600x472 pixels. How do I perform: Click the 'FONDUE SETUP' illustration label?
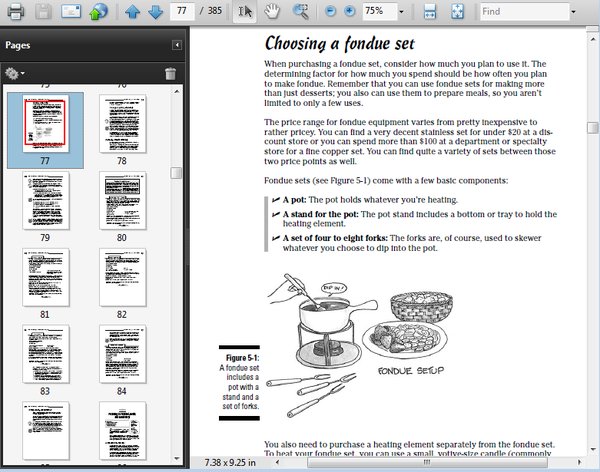pyautogui.click(x=411, y=371)
